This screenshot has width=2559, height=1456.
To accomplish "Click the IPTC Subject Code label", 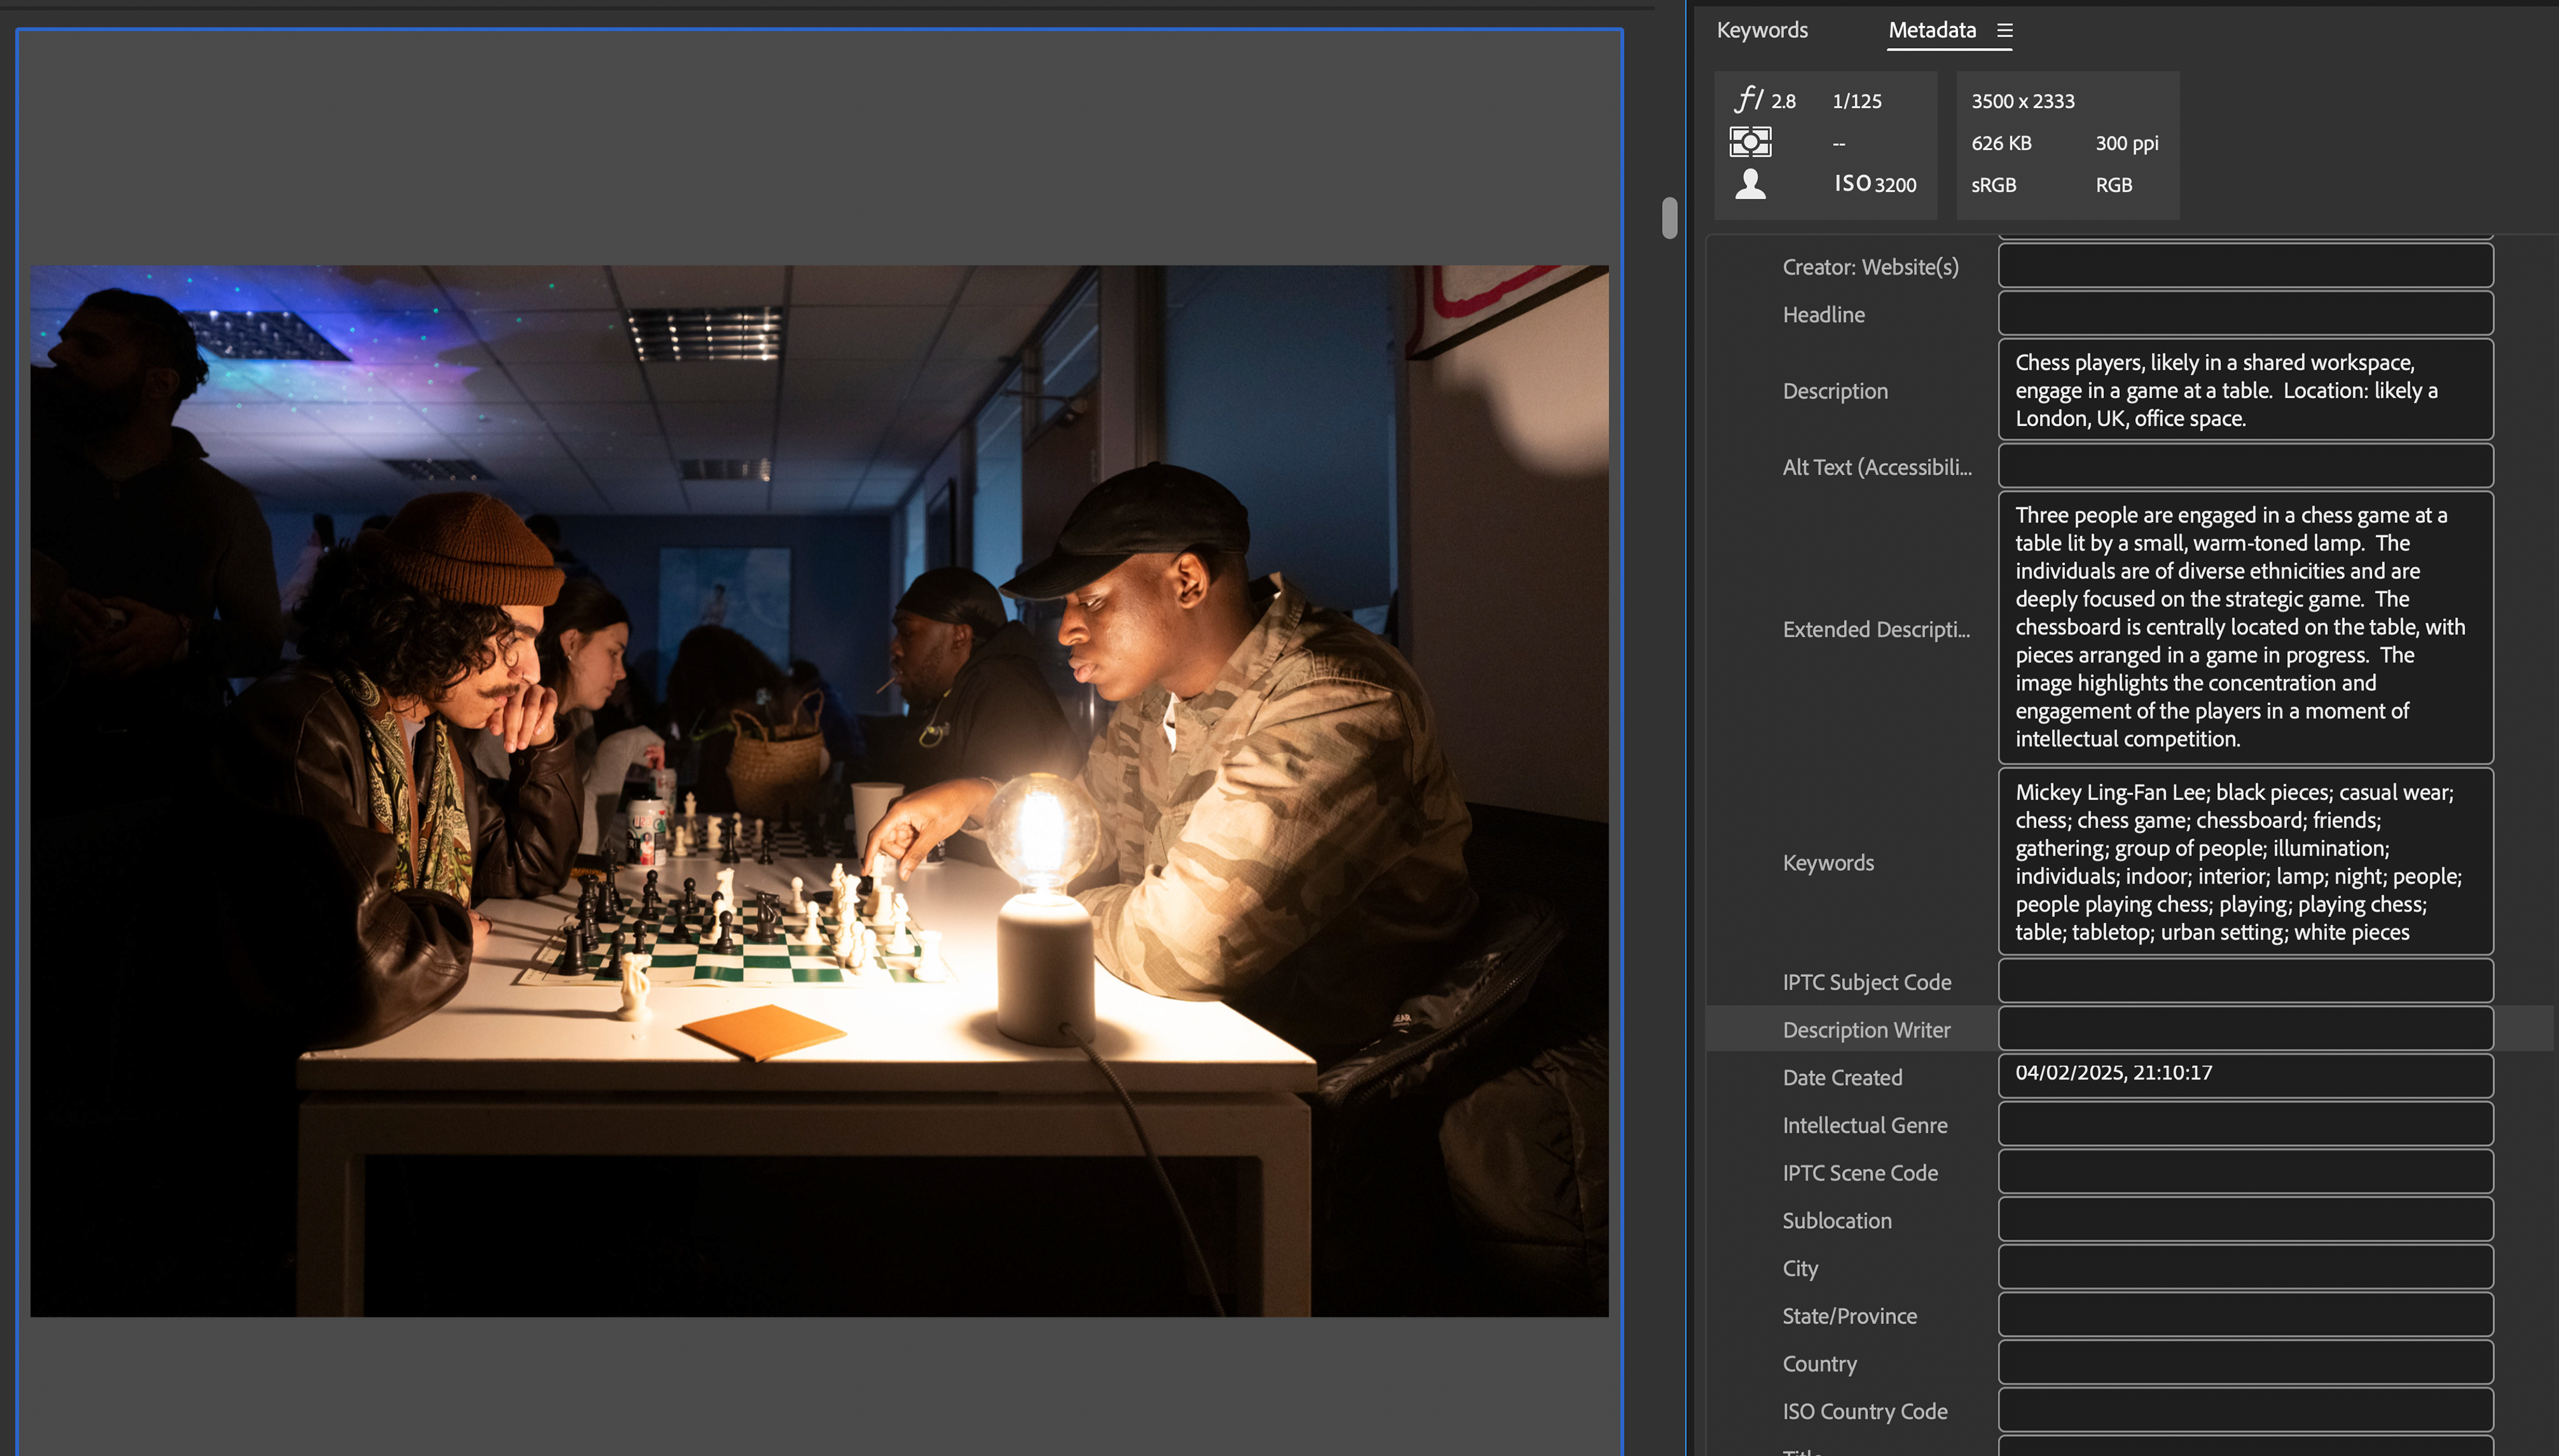I will [1866, 982].
